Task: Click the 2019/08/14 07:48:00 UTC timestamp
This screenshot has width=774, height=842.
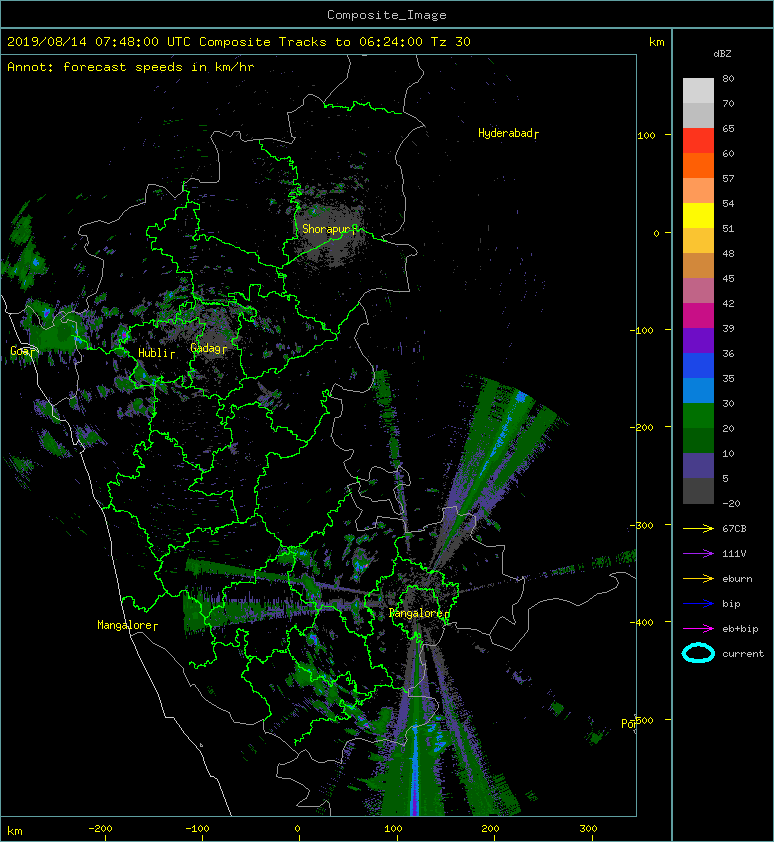Action: pos(99,42)
